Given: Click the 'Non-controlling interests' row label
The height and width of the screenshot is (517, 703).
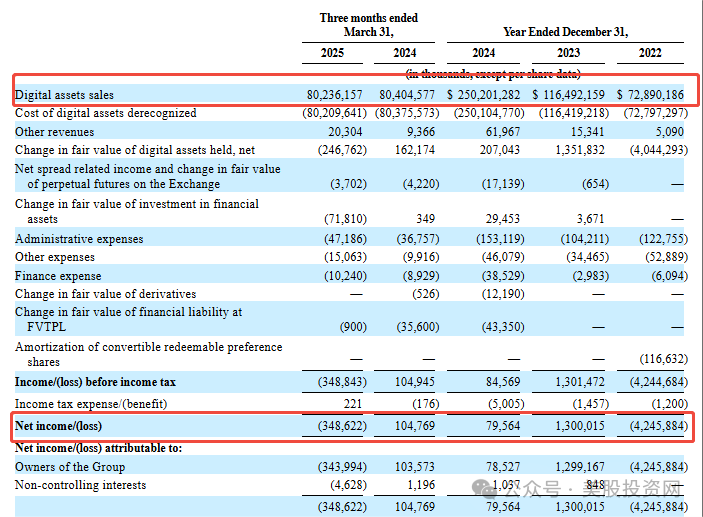Looking at the screenshot, I should click(x=81, y=485).
